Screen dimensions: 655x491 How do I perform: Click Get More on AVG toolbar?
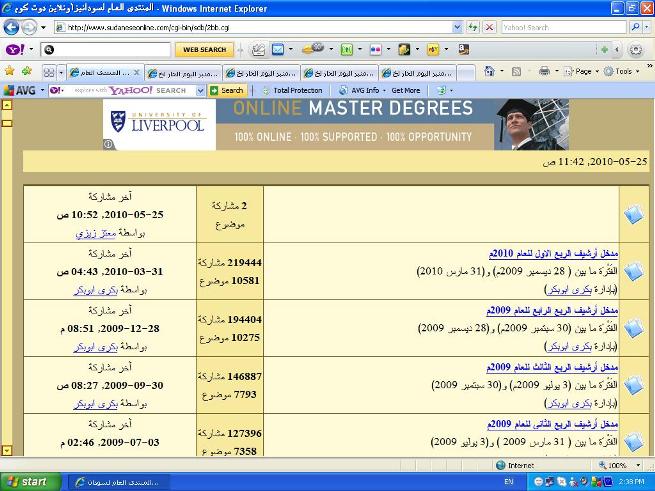[x=406, y=90]
